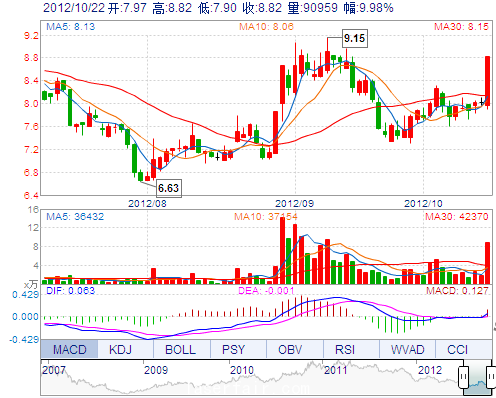
Task: Click the MA30: 8.15 price legend
Action: coord(461,27)
